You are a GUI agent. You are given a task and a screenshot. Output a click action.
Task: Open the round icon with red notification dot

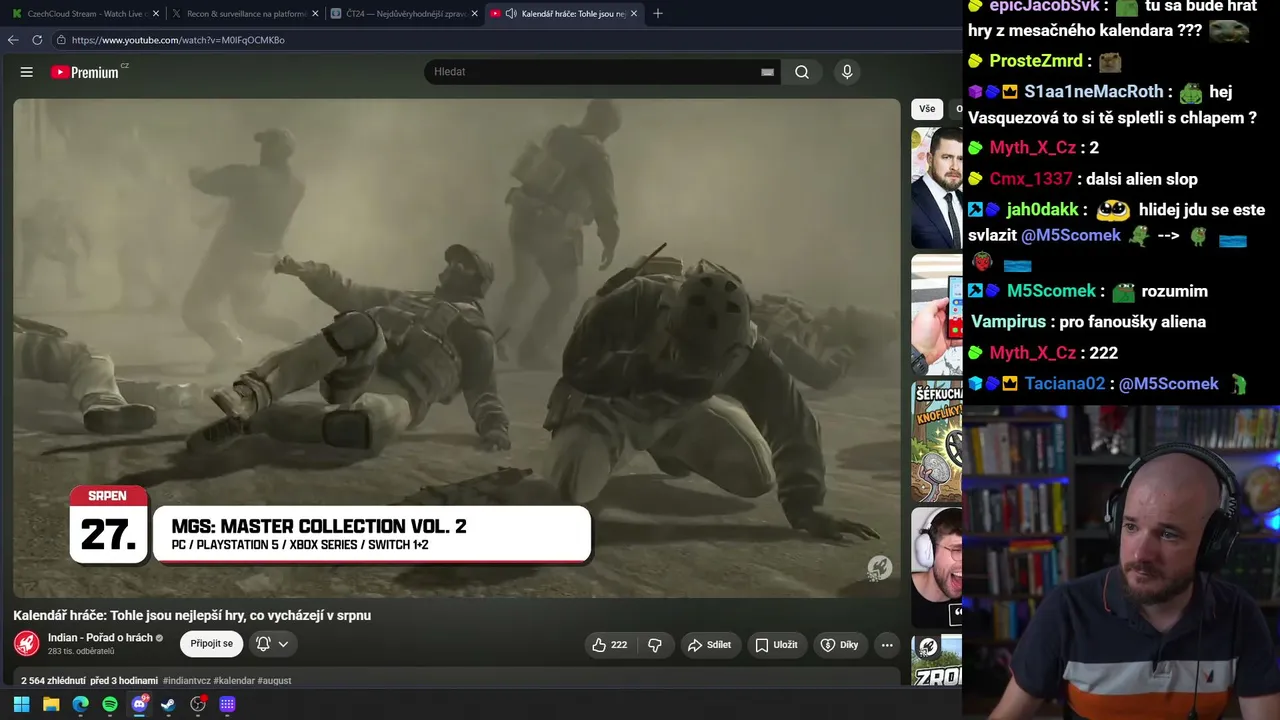pyautogui.click(x=198, y=704)
